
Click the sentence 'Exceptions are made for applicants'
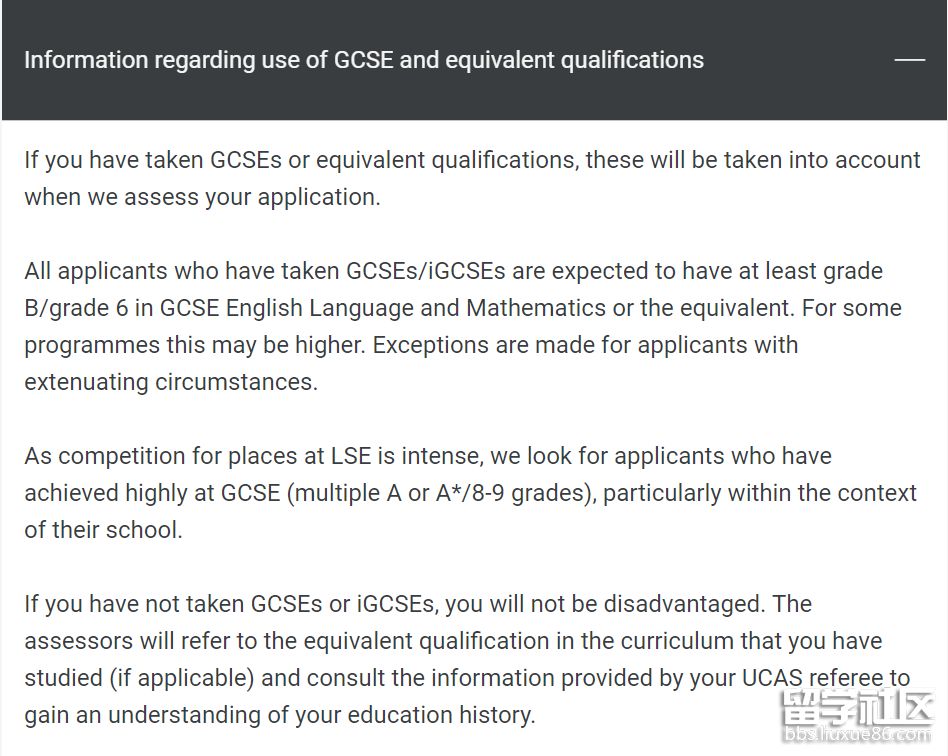click(x=585, y=345)
